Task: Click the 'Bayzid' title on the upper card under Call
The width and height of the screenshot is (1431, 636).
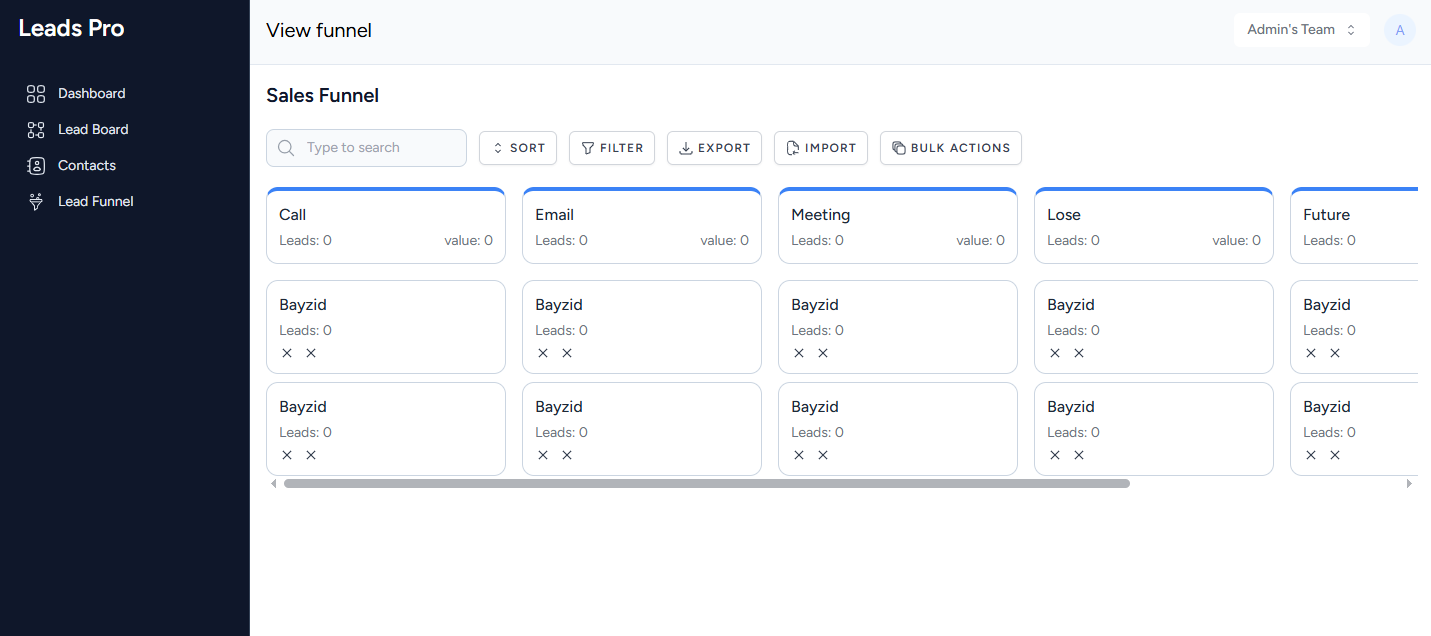Action: [303, 305]
